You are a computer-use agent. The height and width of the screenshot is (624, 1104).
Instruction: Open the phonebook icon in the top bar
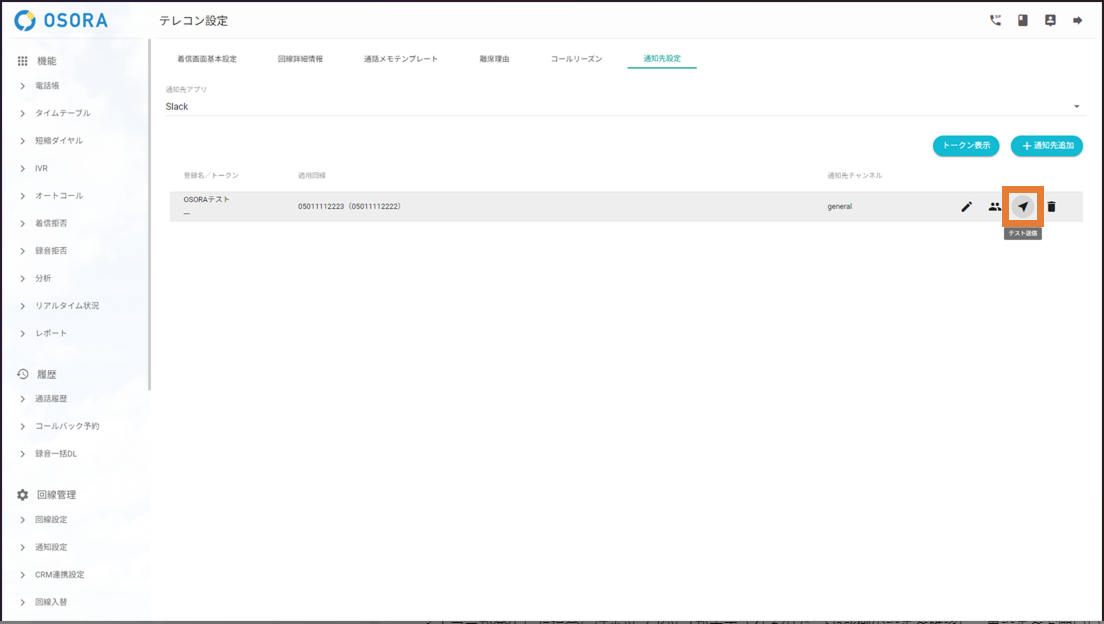[x=1023, y=20]
